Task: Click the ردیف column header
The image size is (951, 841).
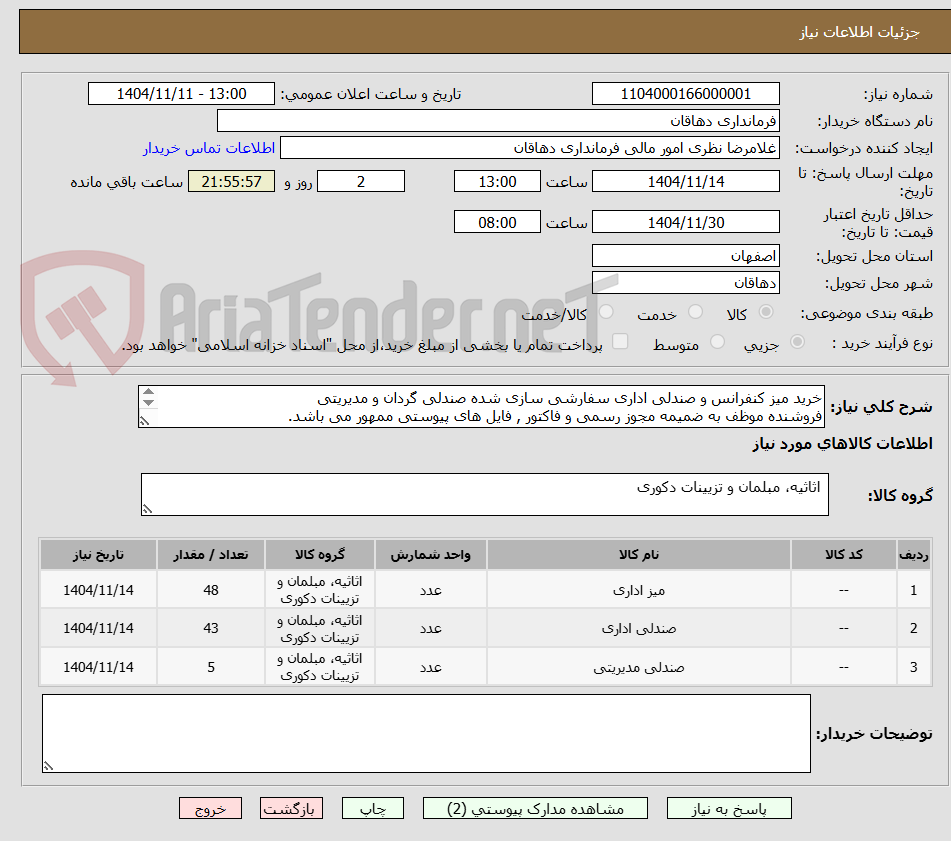Action: click(x=914, y=555)
